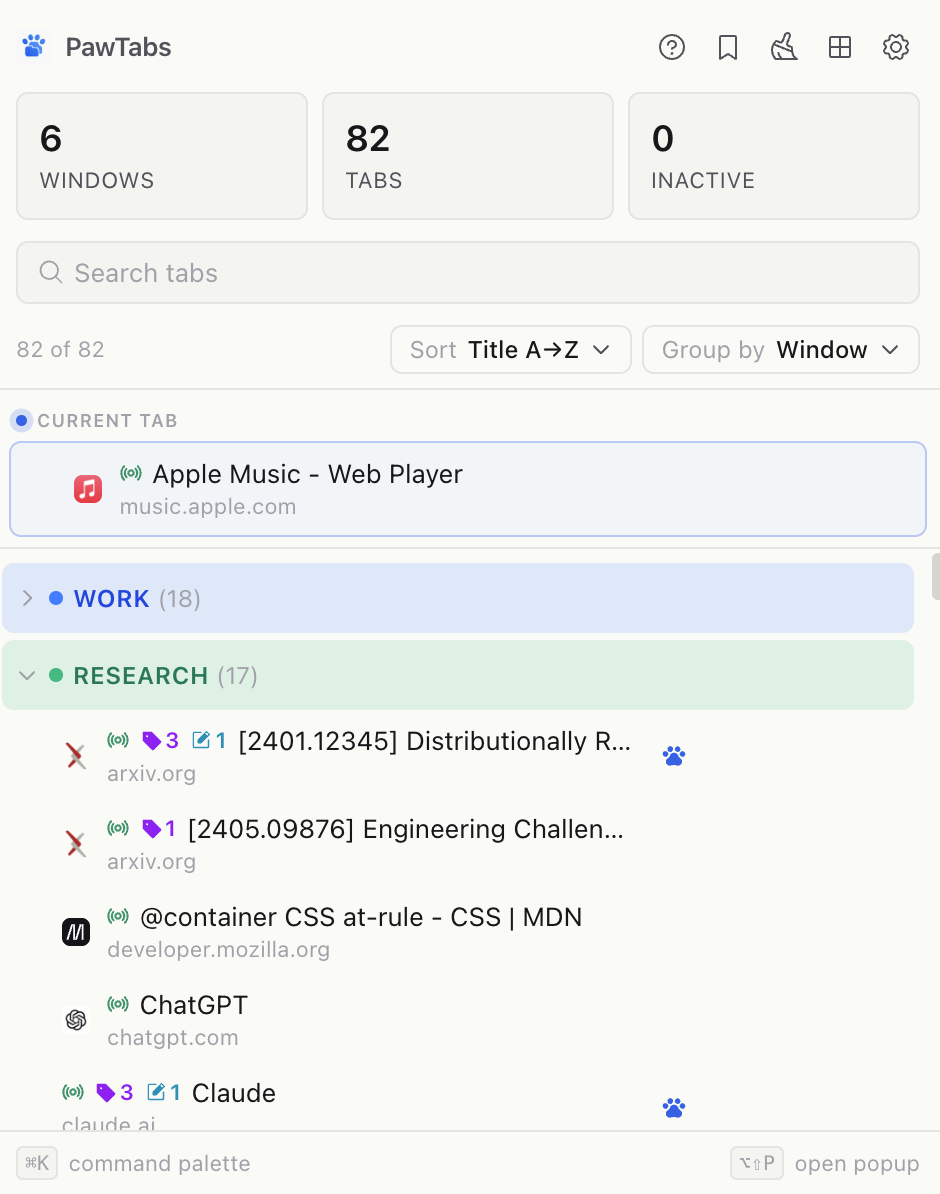Click the music.apple.com URL text
940x1194 pixels.
(208, 506)
